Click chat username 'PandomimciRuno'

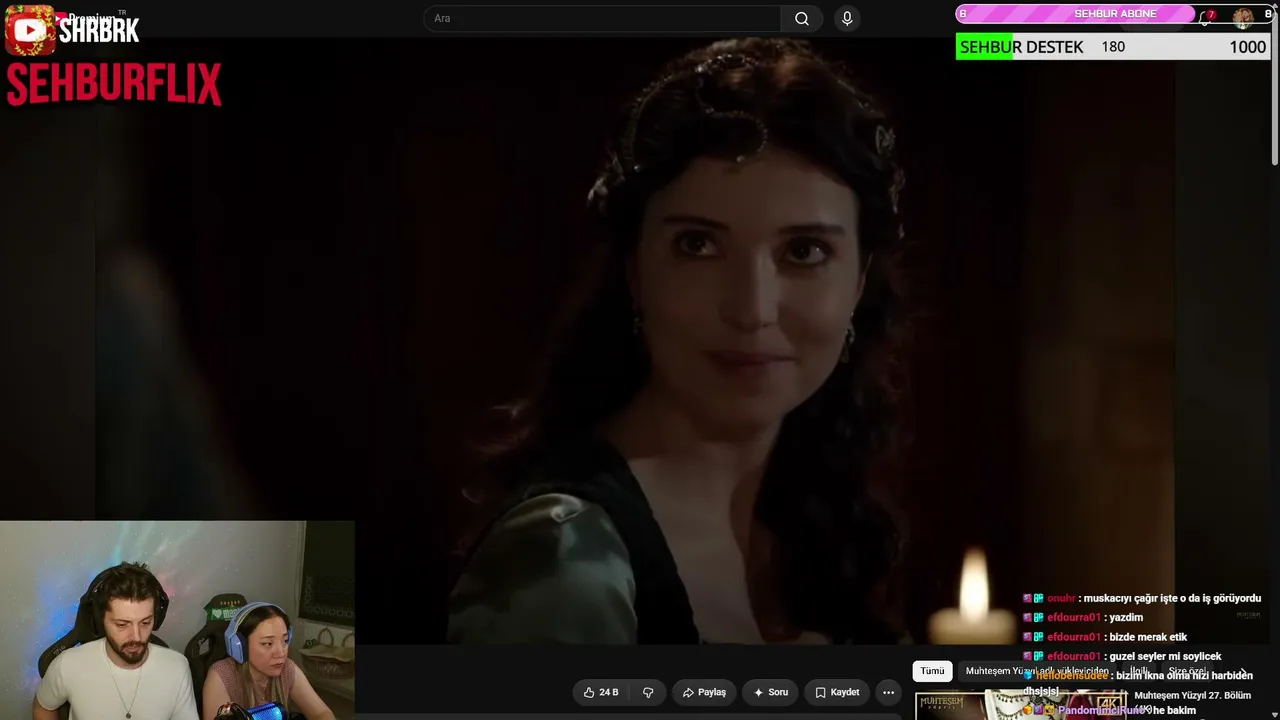(x=1101, y=710)
